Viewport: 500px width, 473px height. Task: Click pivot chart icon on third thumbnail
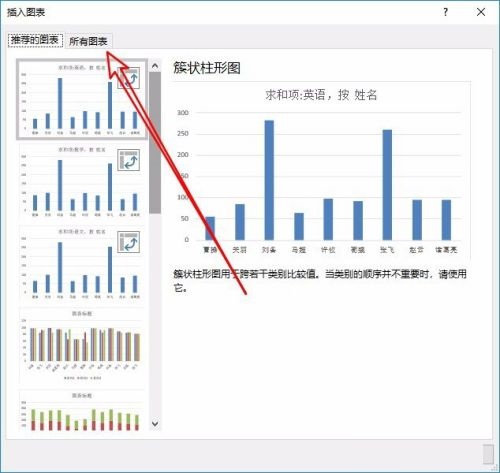pos(128,242)
